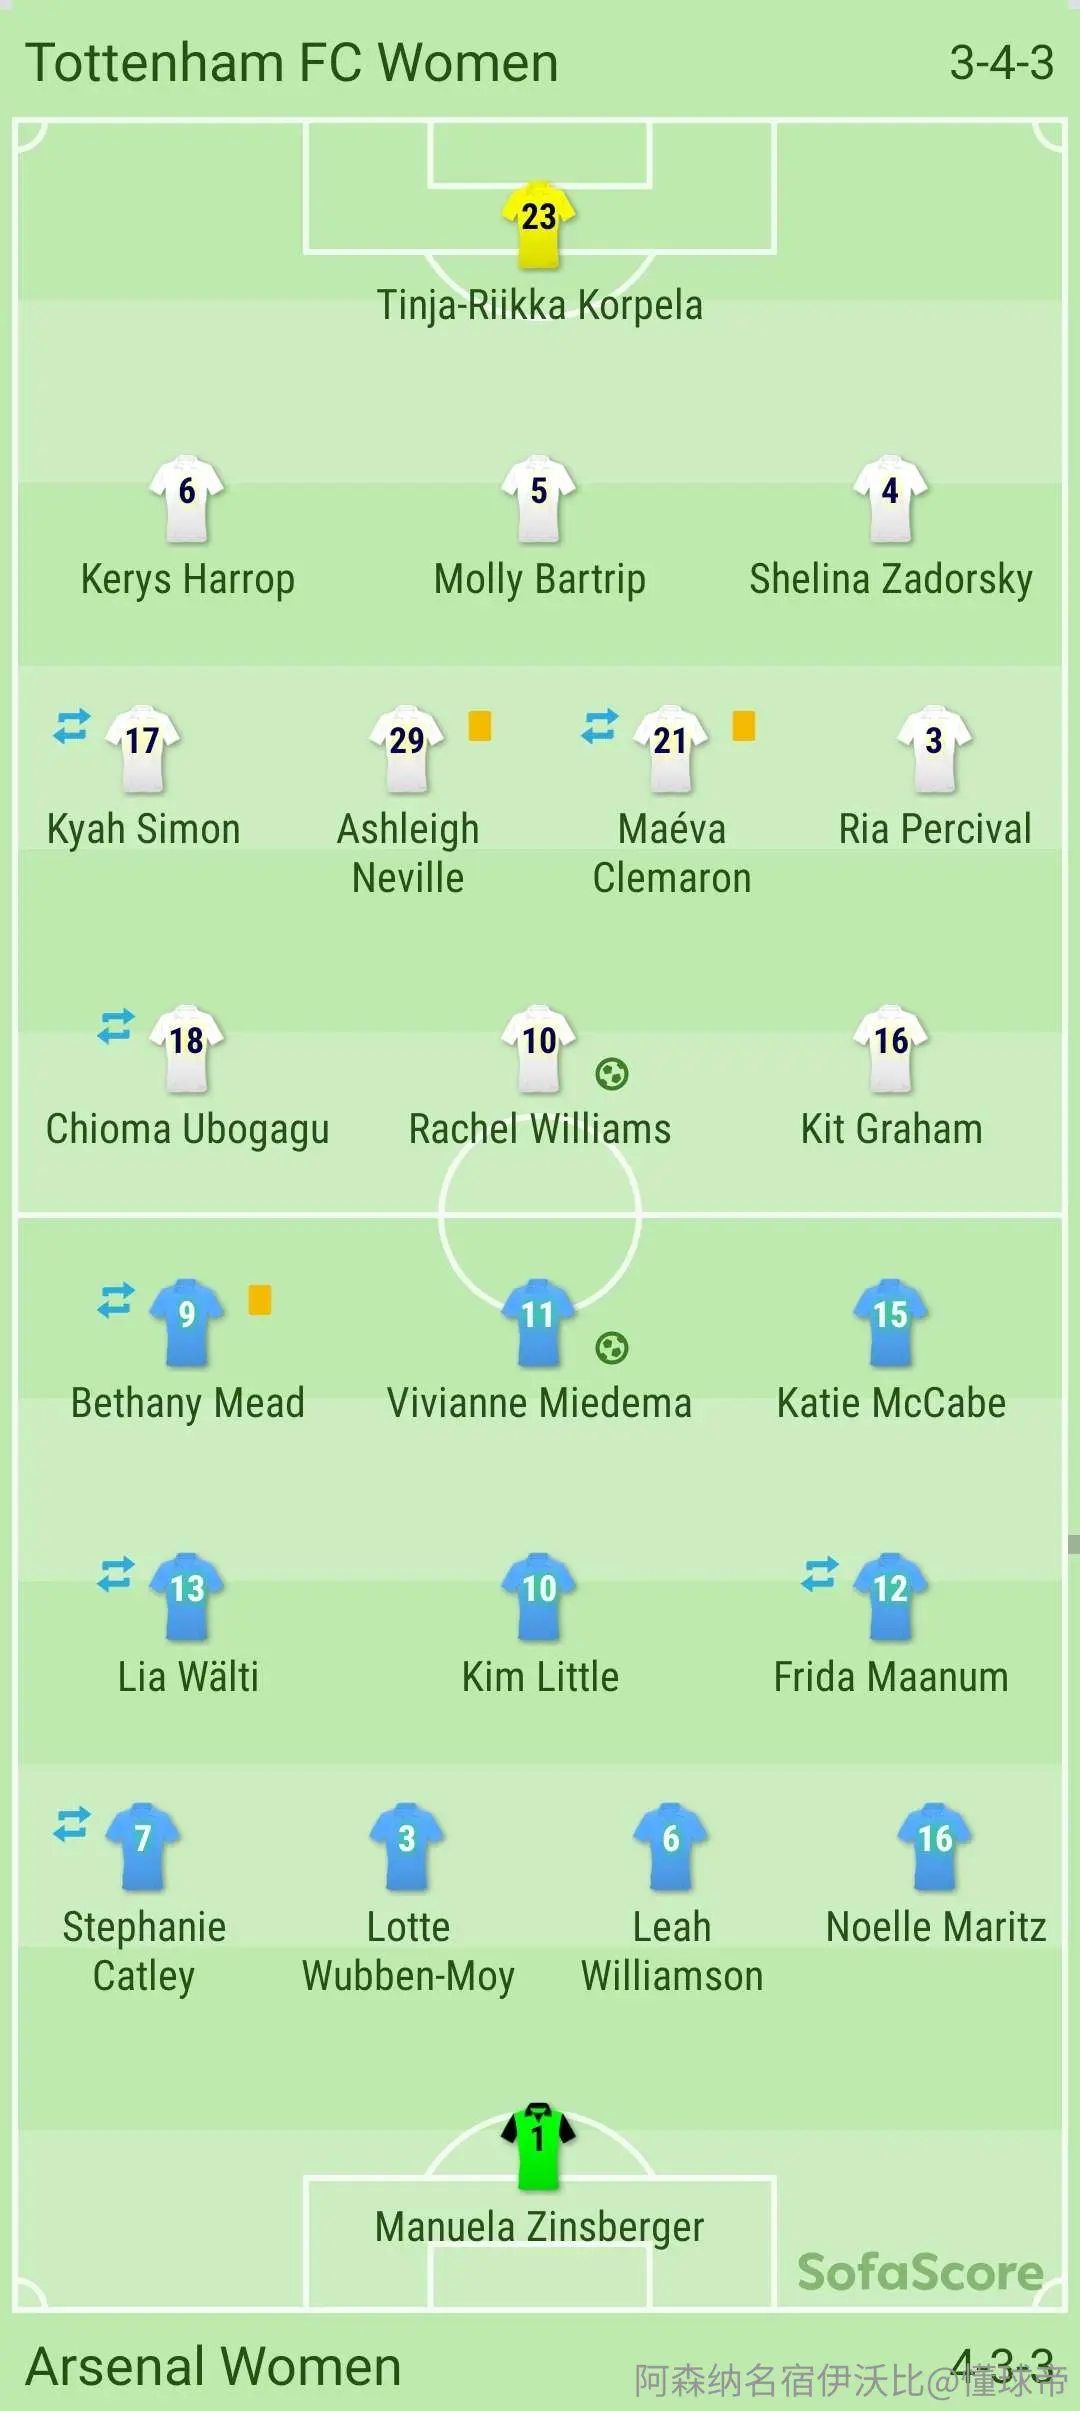
Task: Click the 3-4-3 formation label
Action: 1002,63
